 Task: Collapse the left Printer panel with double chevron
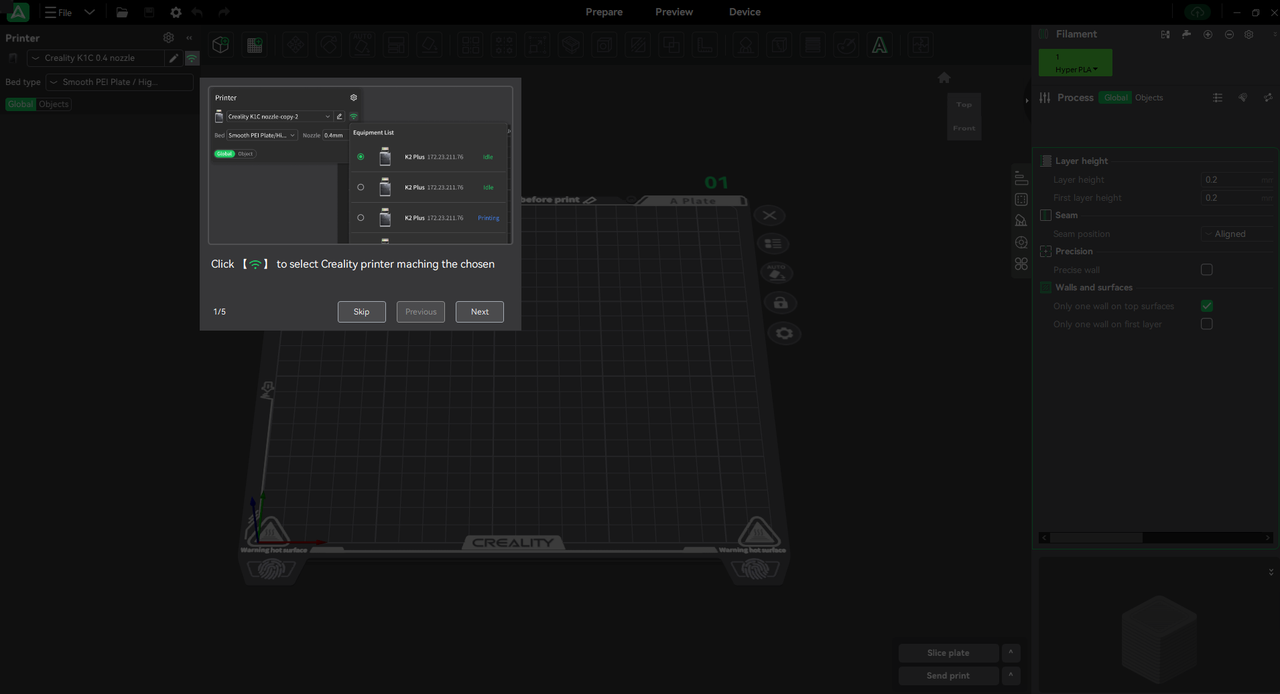189,38
